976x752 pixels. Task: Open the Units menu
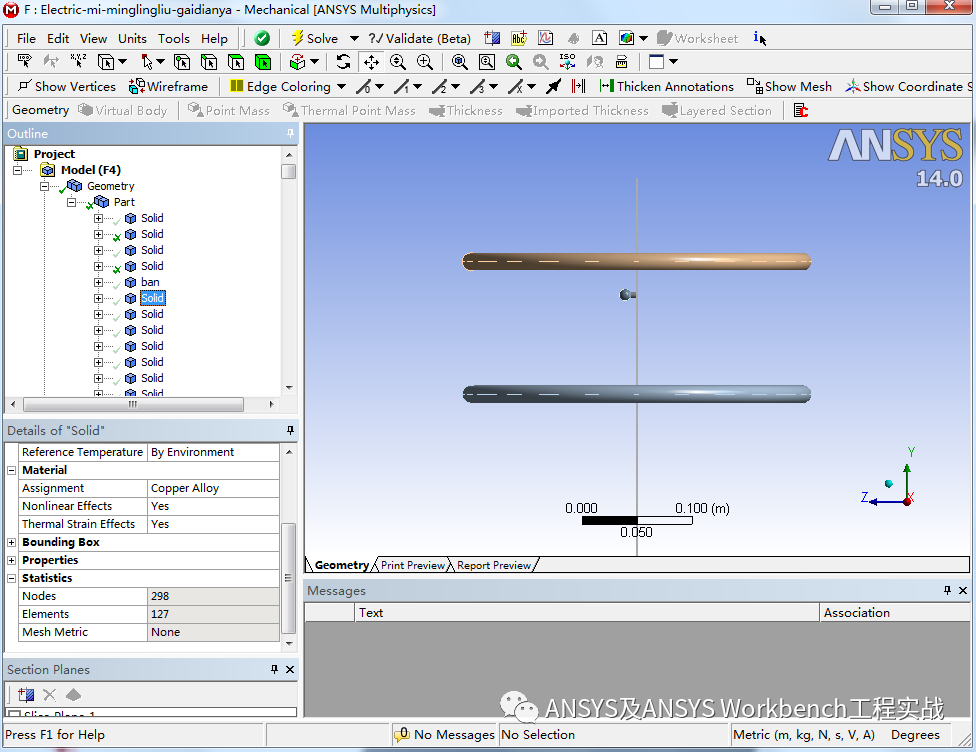(x=133, y=39)
